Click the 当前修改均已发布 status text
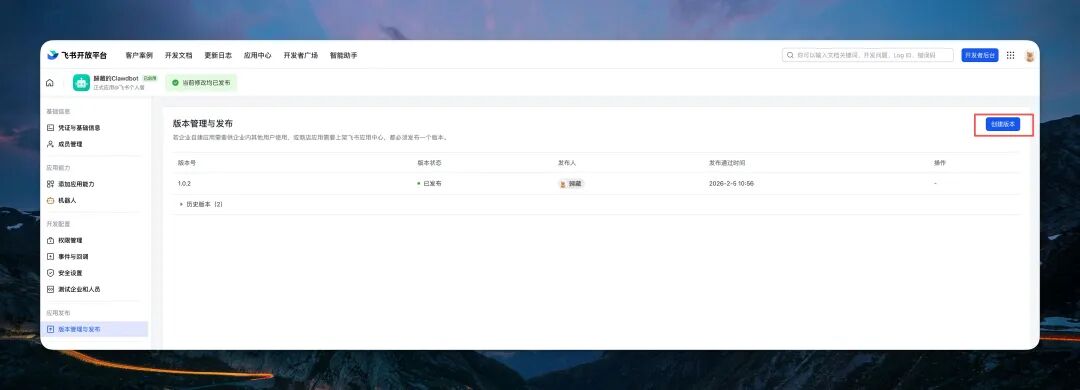Image resolution: width=1080 pixels, height=390 pixels. [x=206, y=83]
